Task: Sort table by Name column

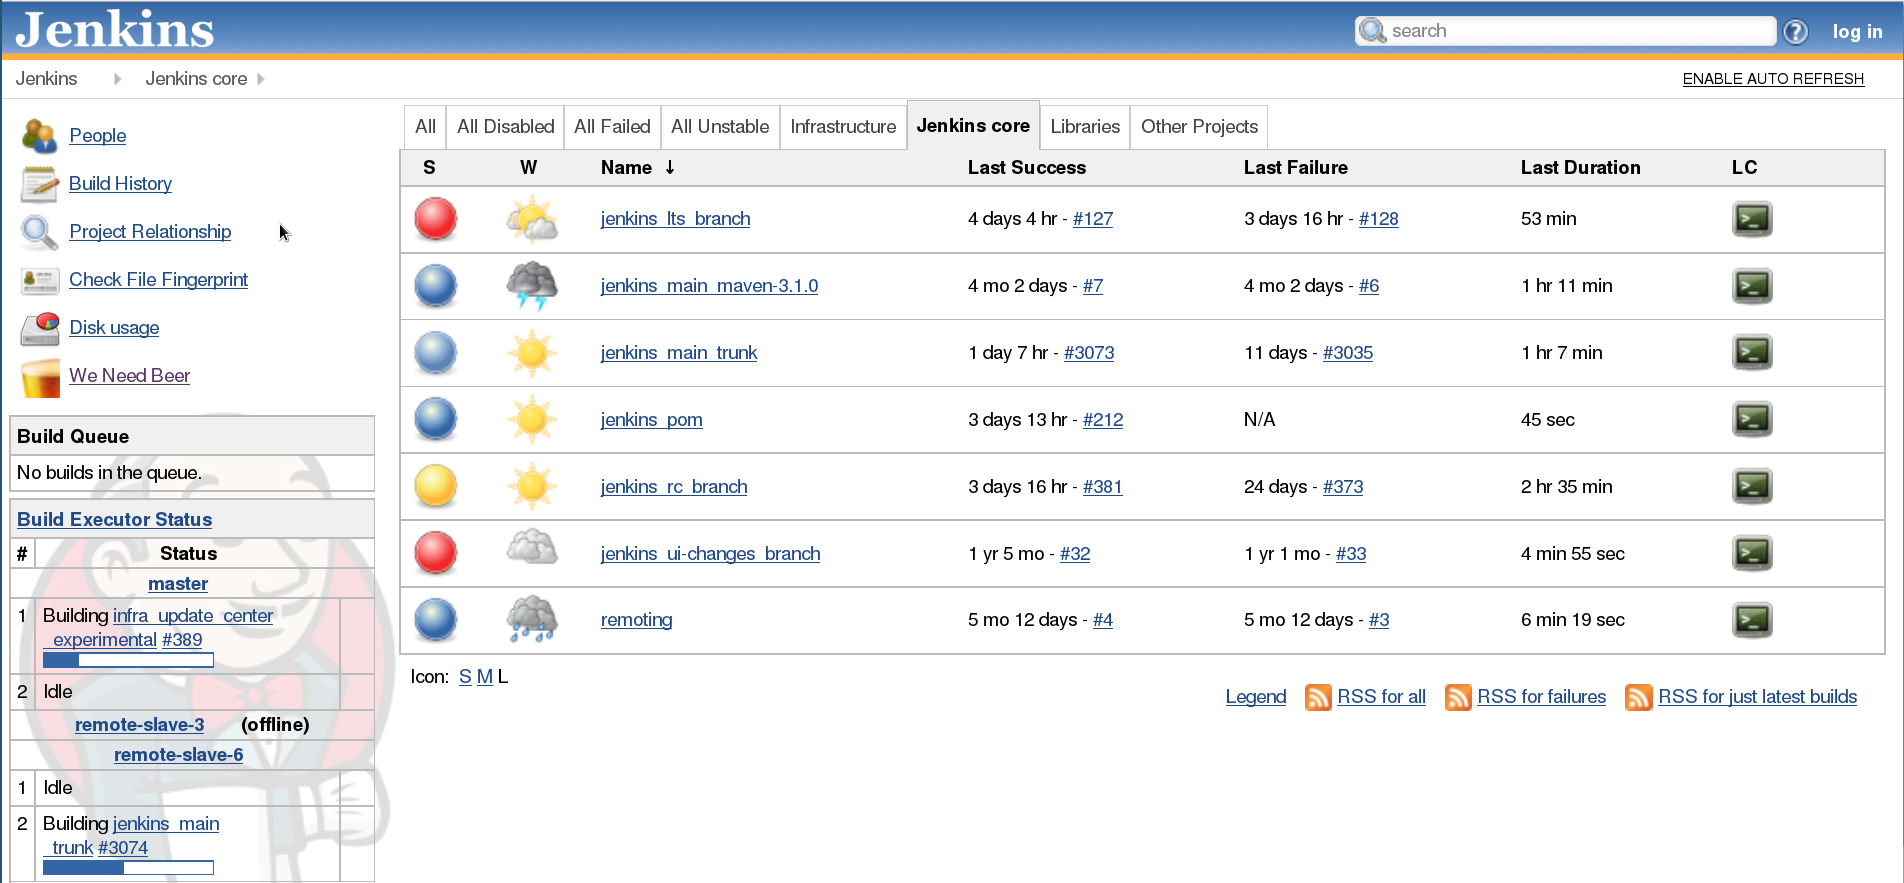Action: tap(626, 168)
